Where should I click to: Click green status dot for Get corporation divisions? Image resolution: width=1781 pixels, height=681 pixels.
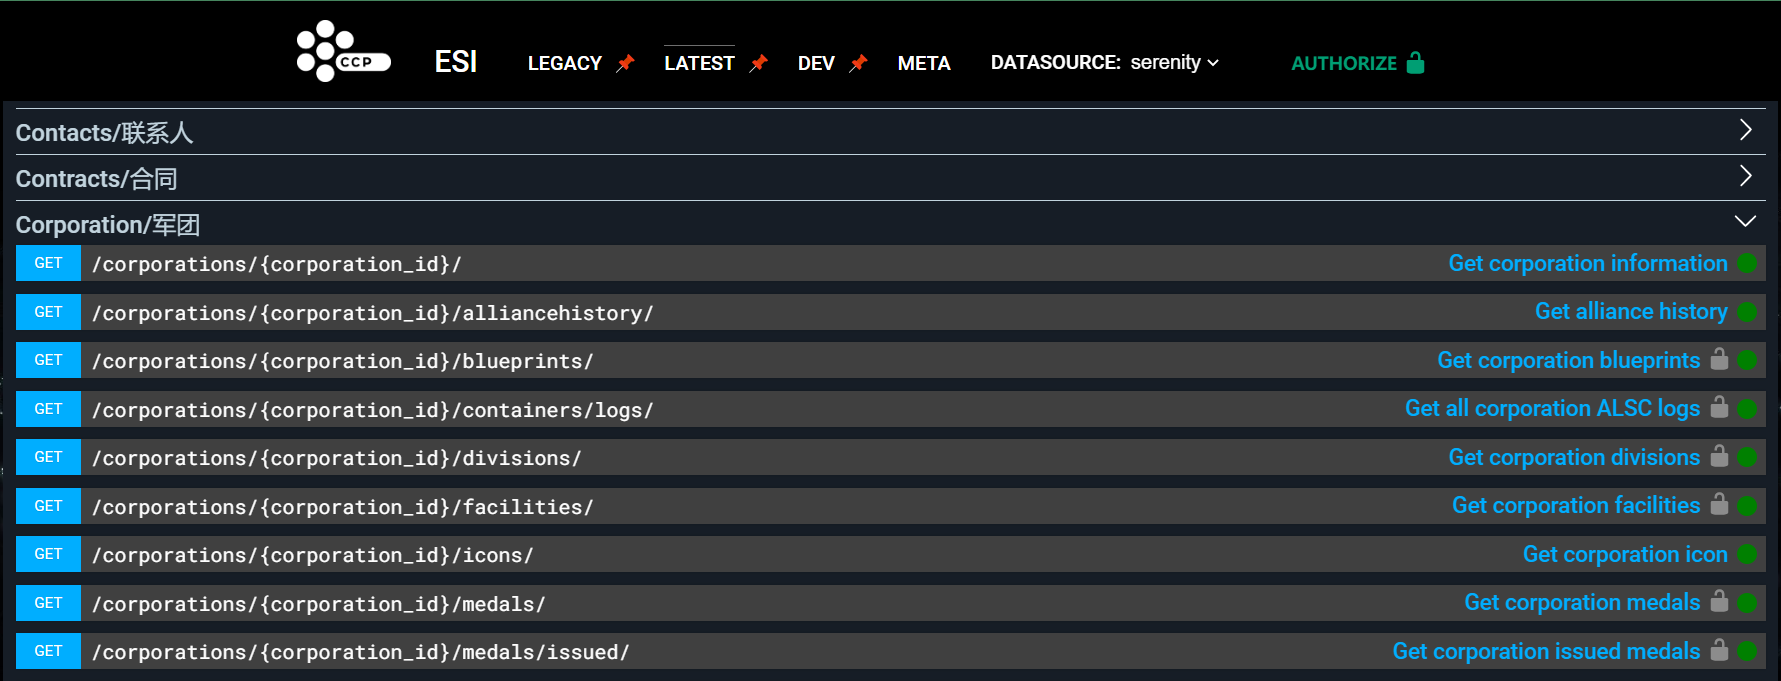[x=1747, y=457]
